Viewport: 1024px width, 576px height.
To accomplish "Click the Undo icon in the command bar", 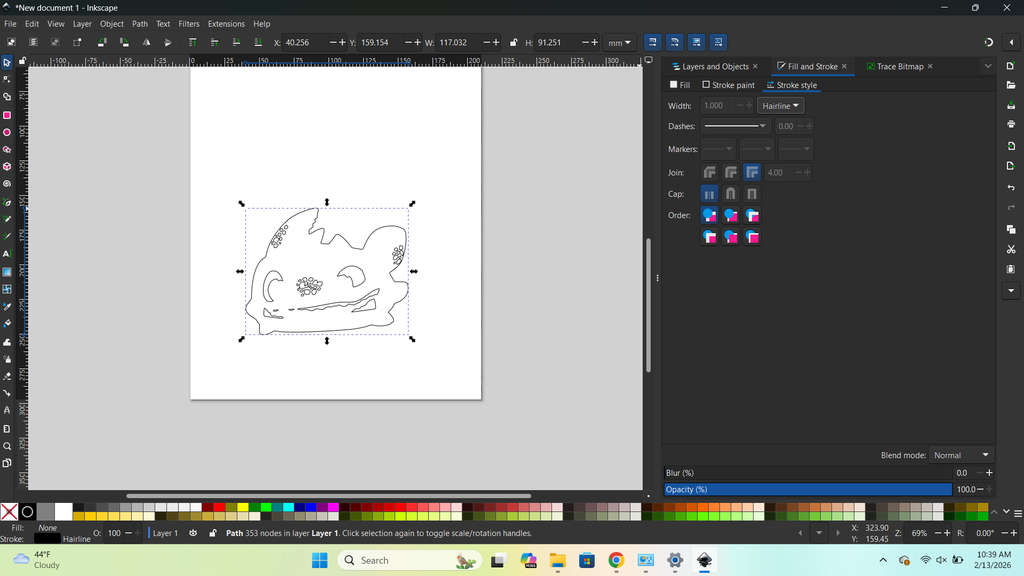I will [1011, 188].
